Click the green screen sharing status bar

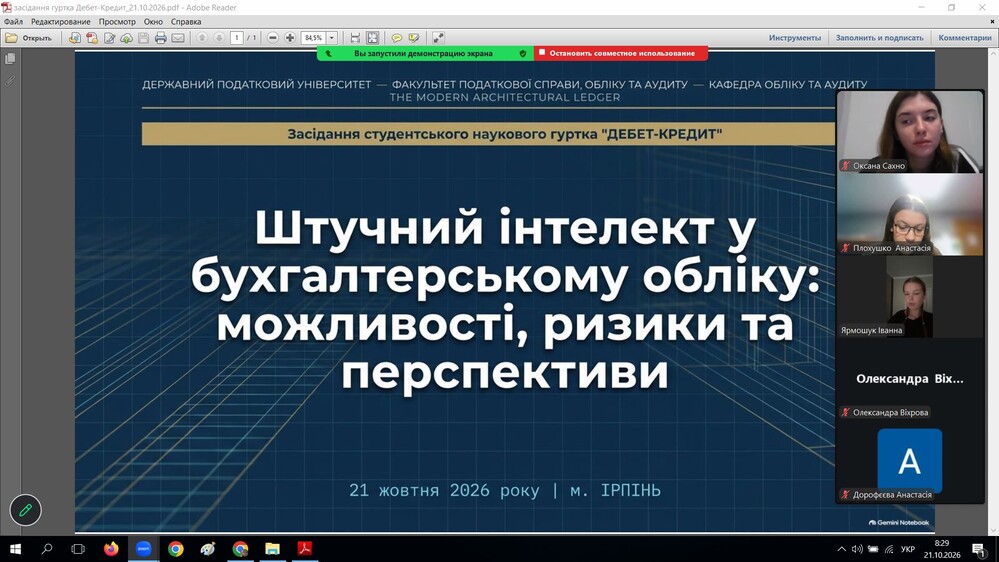(x=423, y=54)
